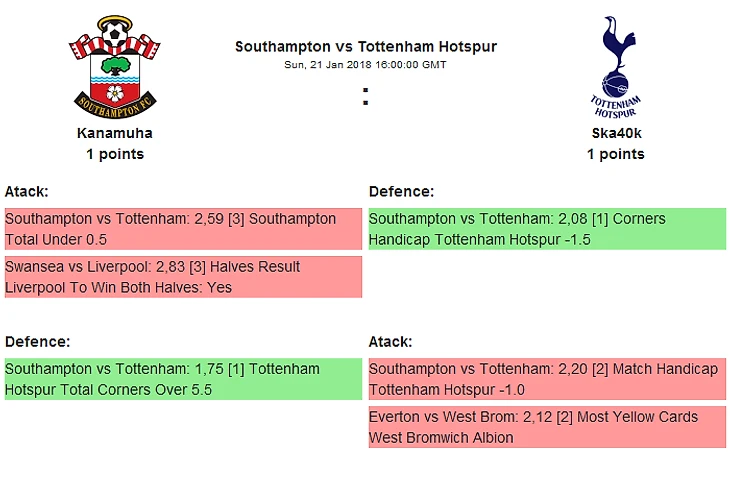Click the Atack heading above Southampton Total Under bet

click(x=27, y=191)
